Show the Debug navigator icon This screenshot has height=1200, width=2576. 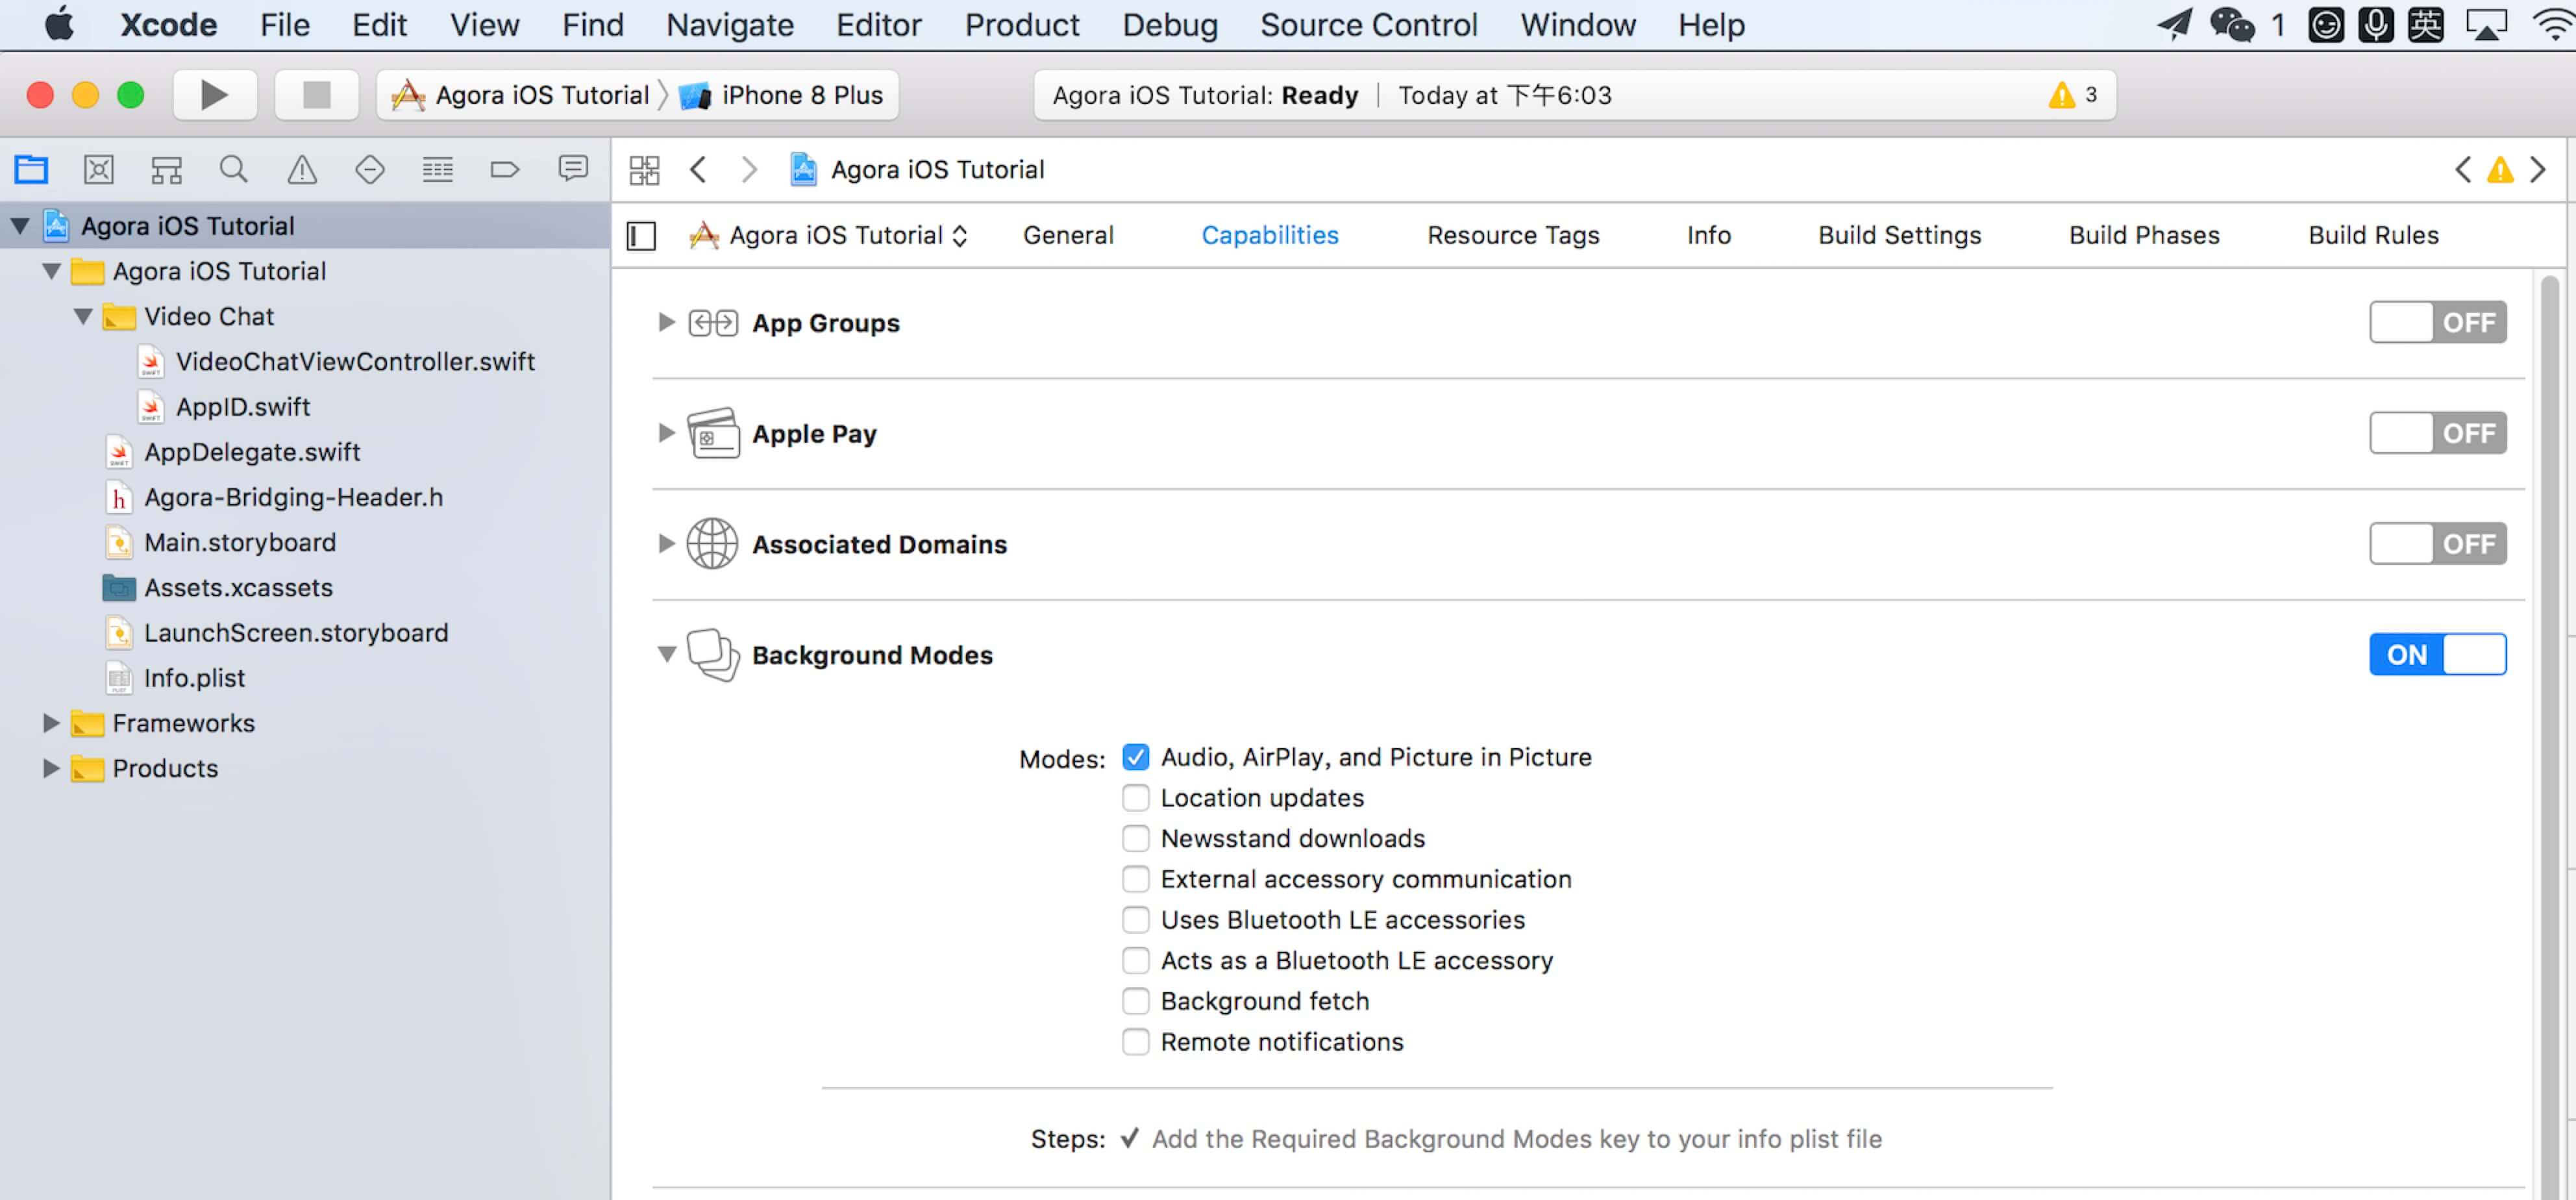437,169
